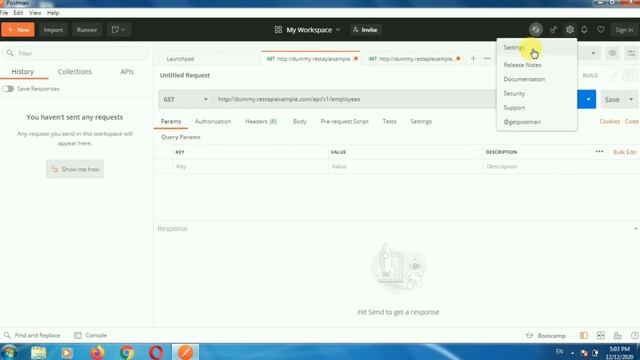Click the Filter search field

tap(75, 53)
